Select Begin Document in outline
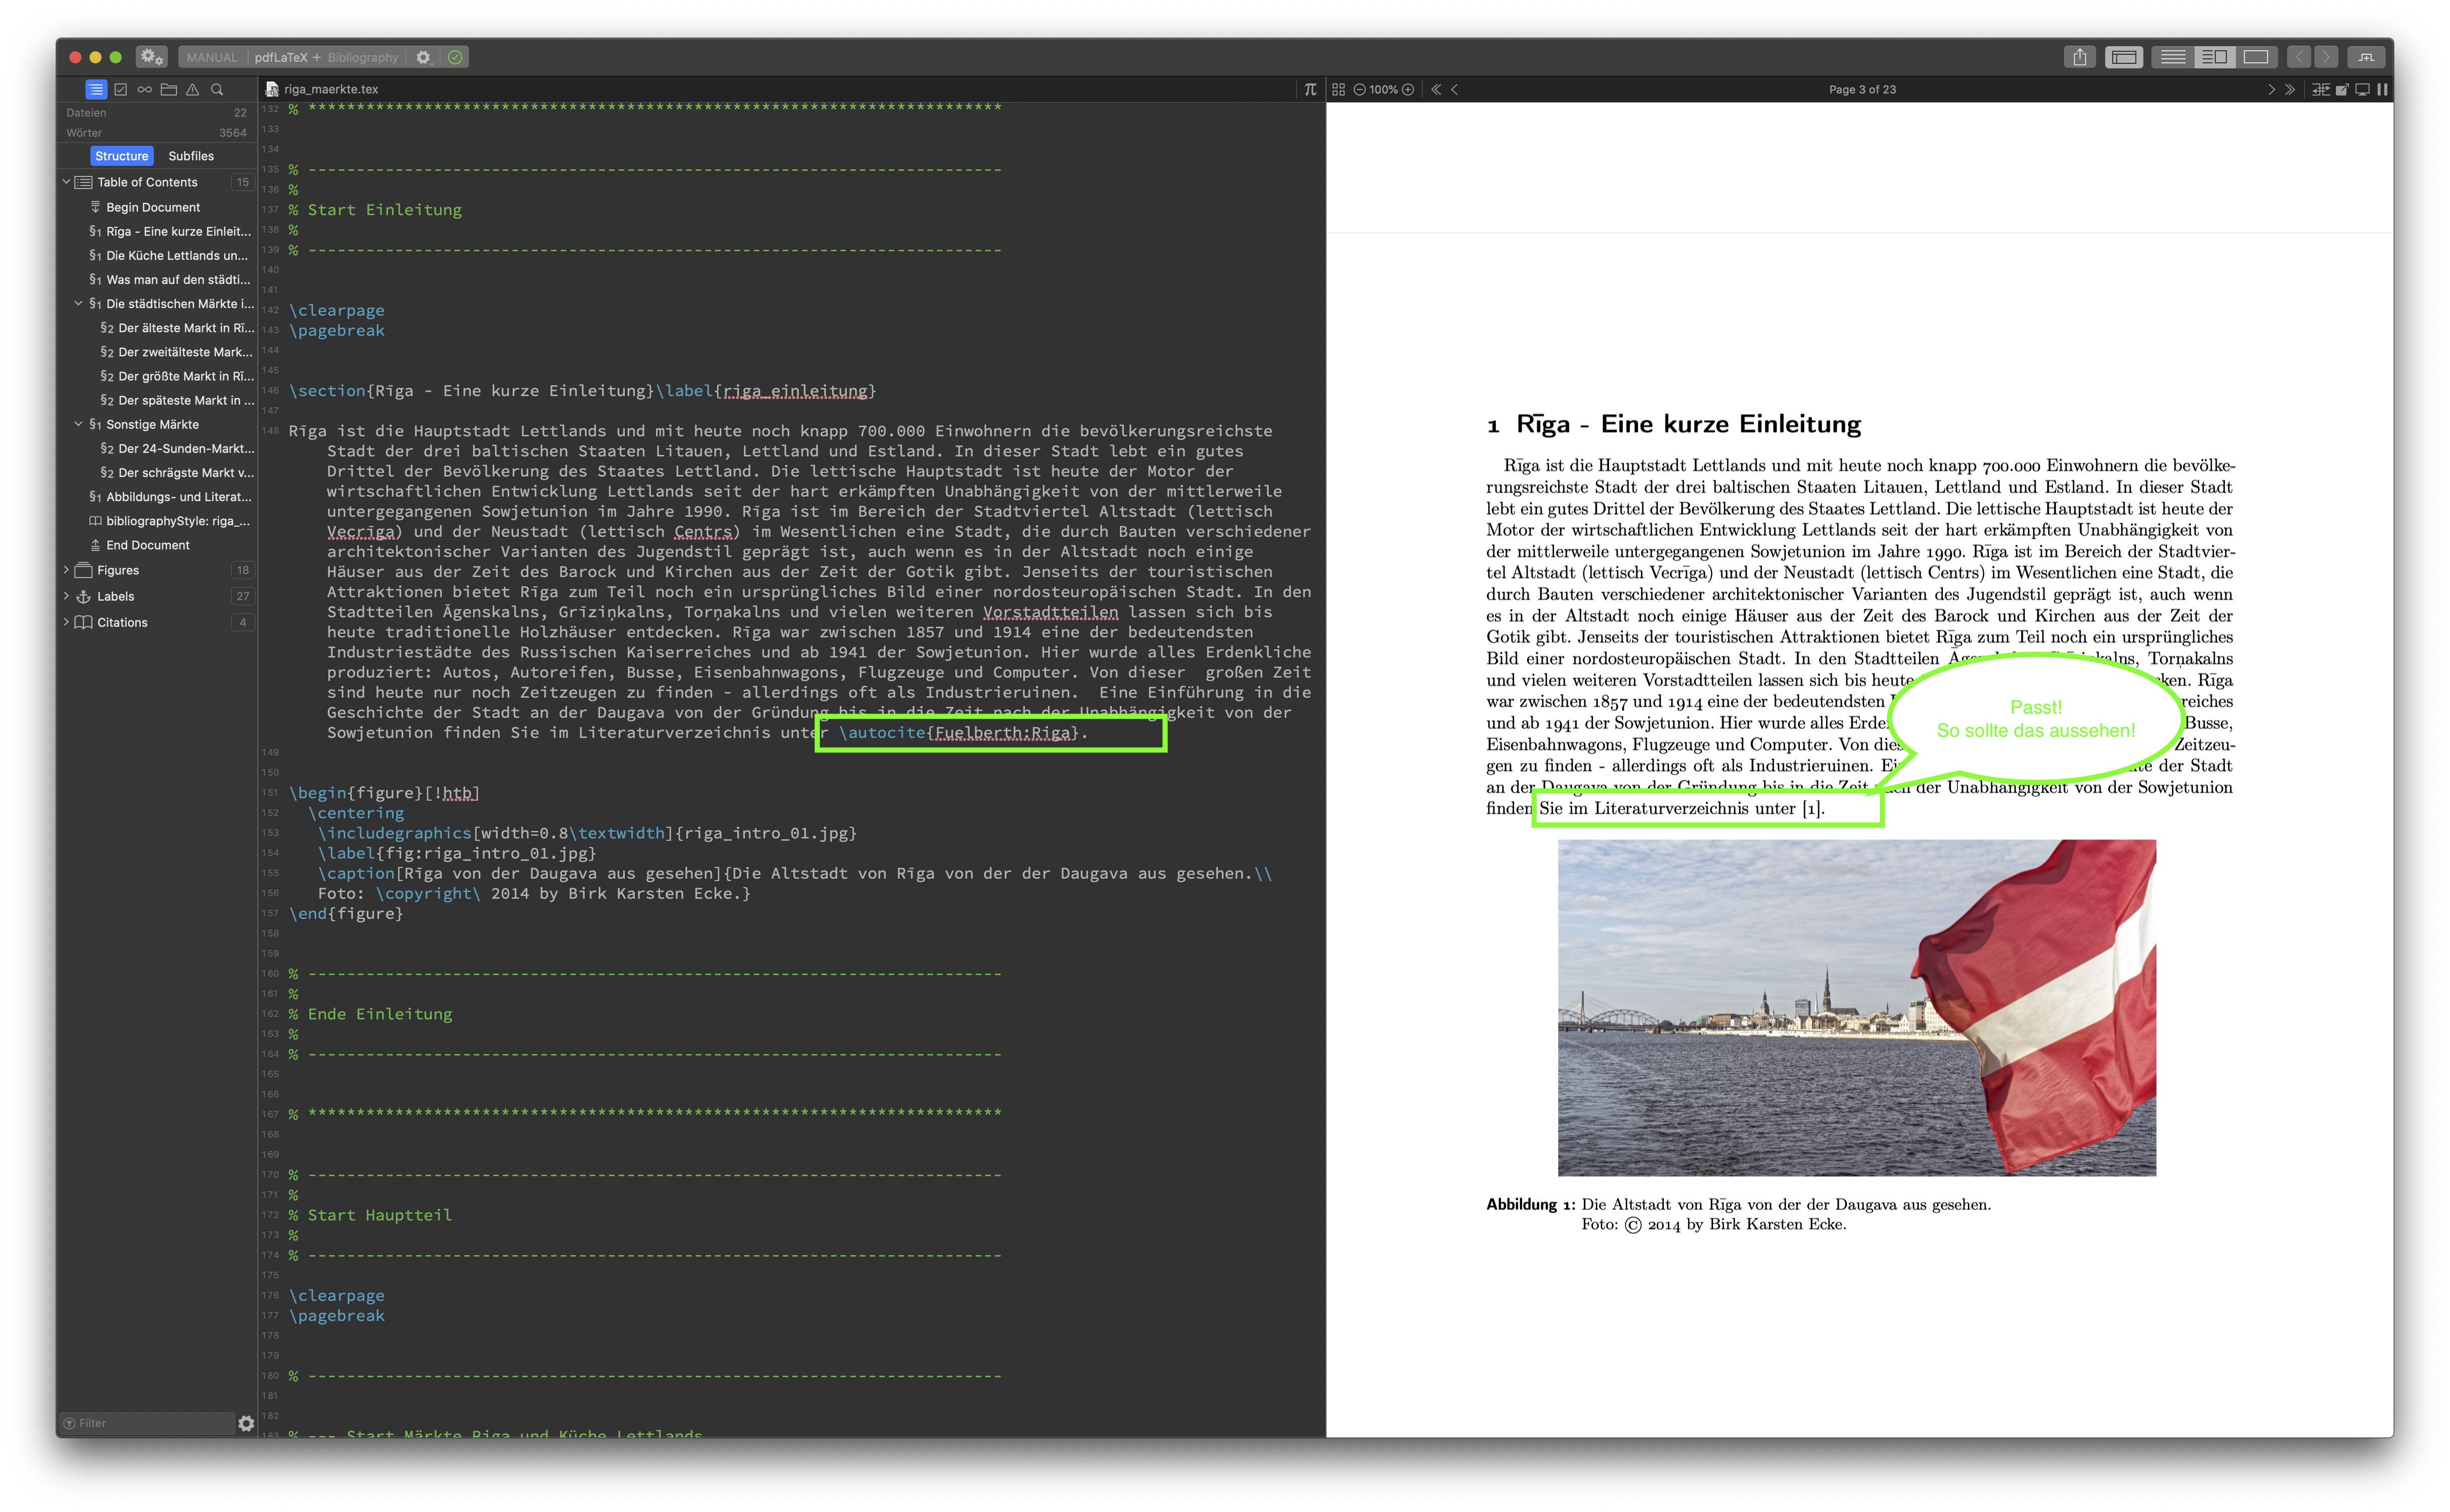 coord(153,207)
